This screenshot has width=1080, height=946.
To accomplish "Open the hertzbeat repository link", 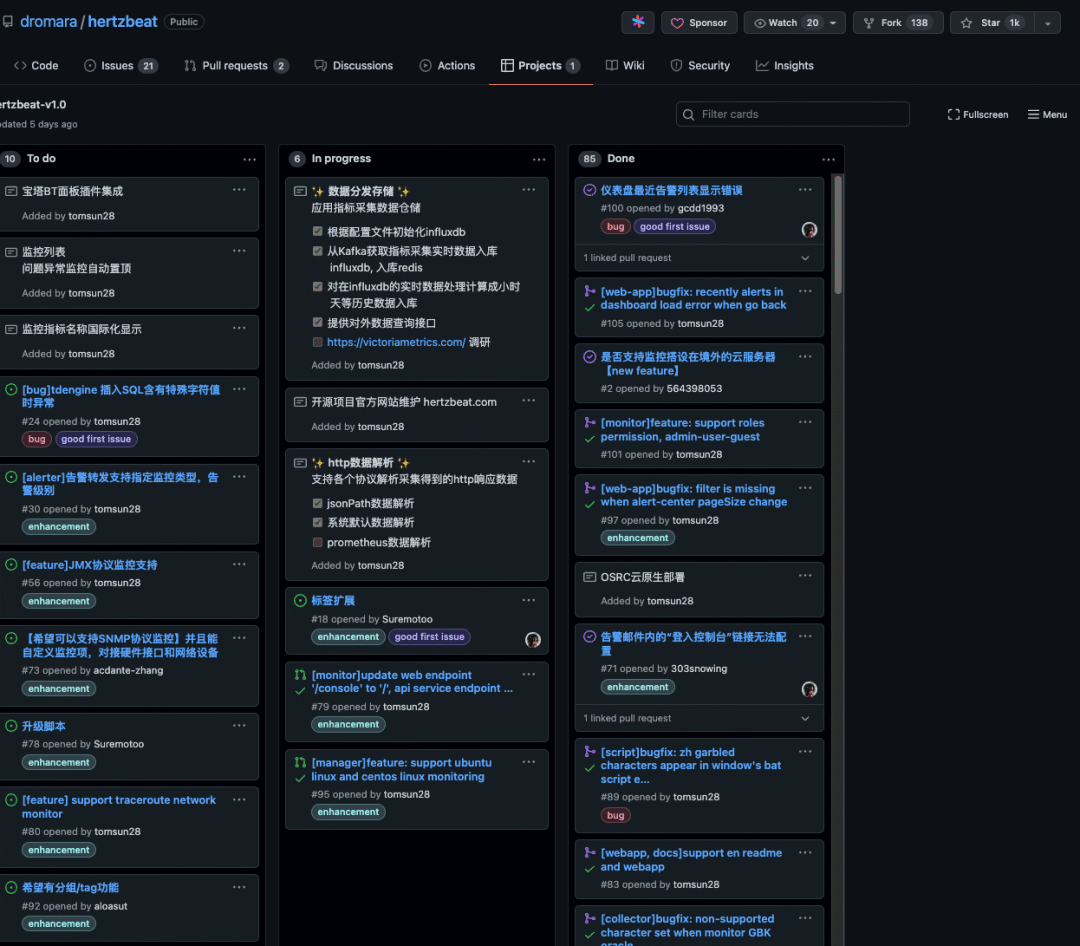I will point(123,21).
